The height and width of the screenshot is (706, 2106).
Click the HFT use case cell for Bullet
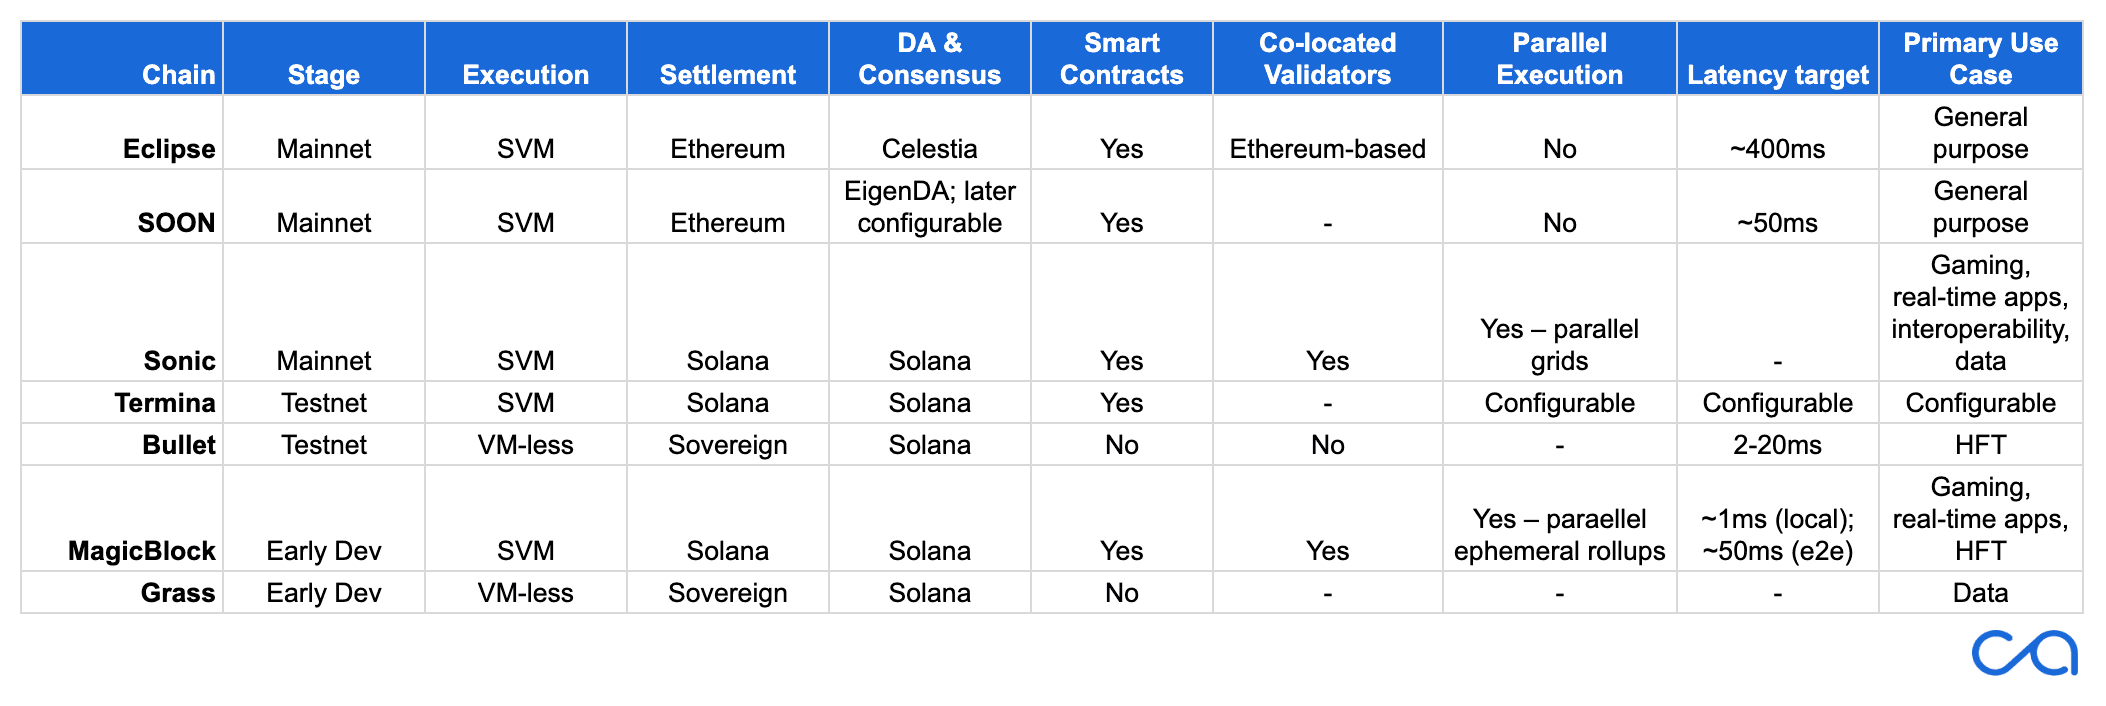click(1980, 444)
